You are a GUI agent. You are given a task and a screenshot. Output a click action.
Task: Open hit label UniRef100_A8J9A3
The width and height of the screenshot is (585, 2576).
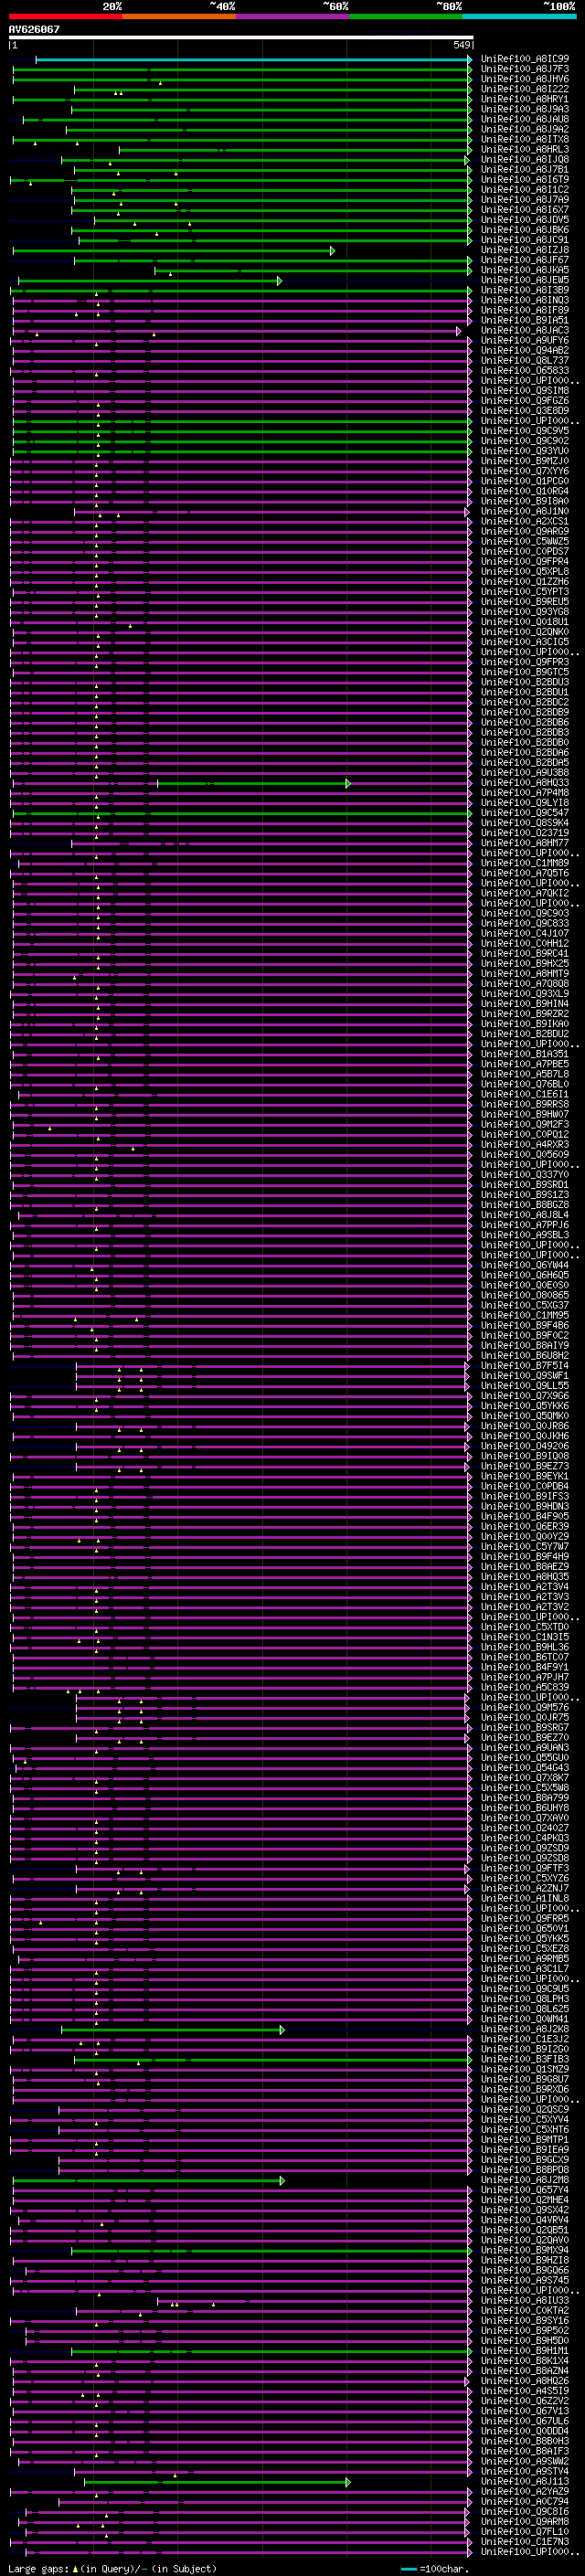click(525, 109)
